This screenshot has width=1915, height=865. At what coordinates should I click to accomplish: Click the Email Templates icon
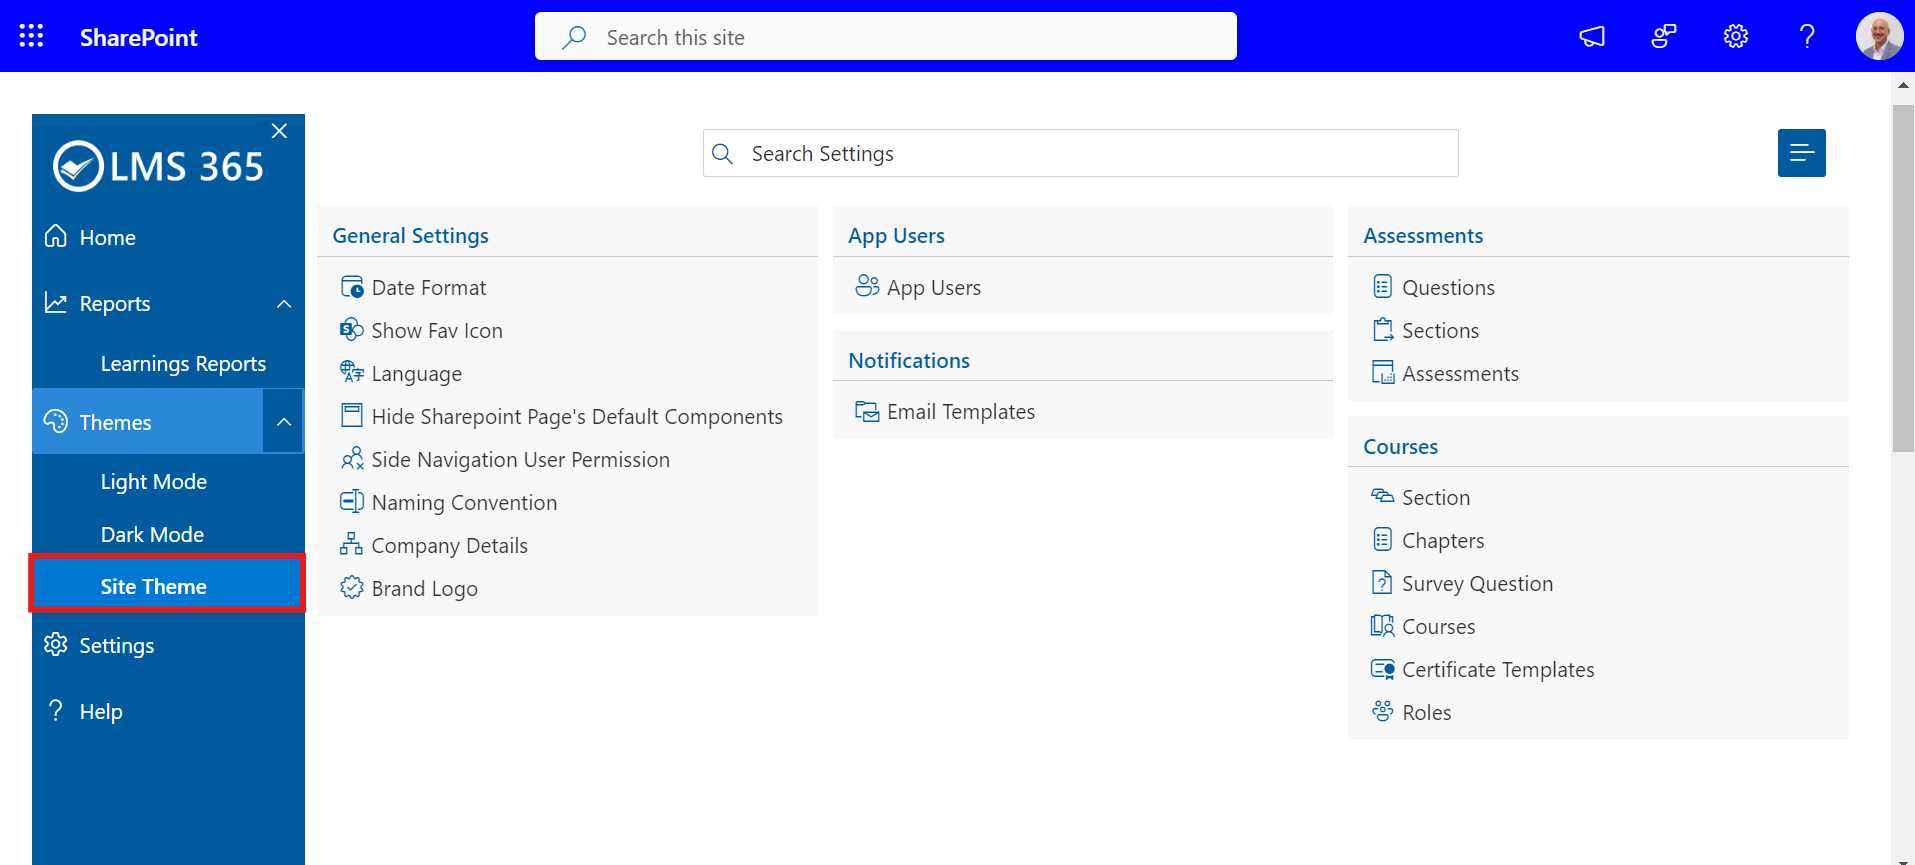(x=867, y=411)
